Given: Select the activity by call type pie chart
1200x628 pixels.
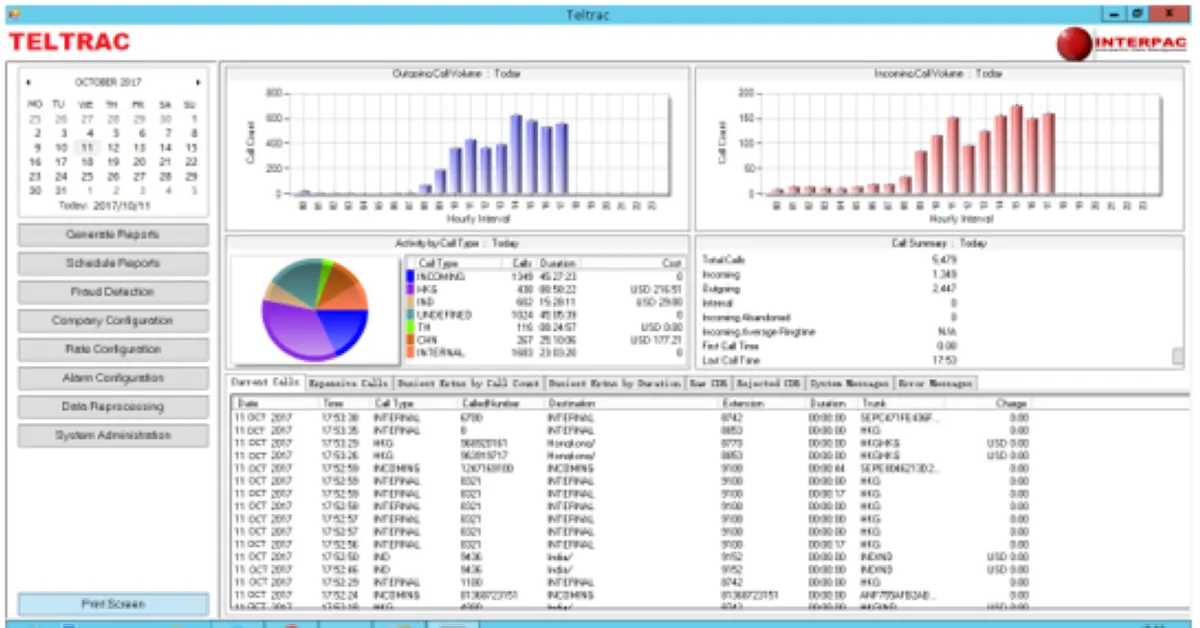Looking at the screenshot, I should click(315, 309).
